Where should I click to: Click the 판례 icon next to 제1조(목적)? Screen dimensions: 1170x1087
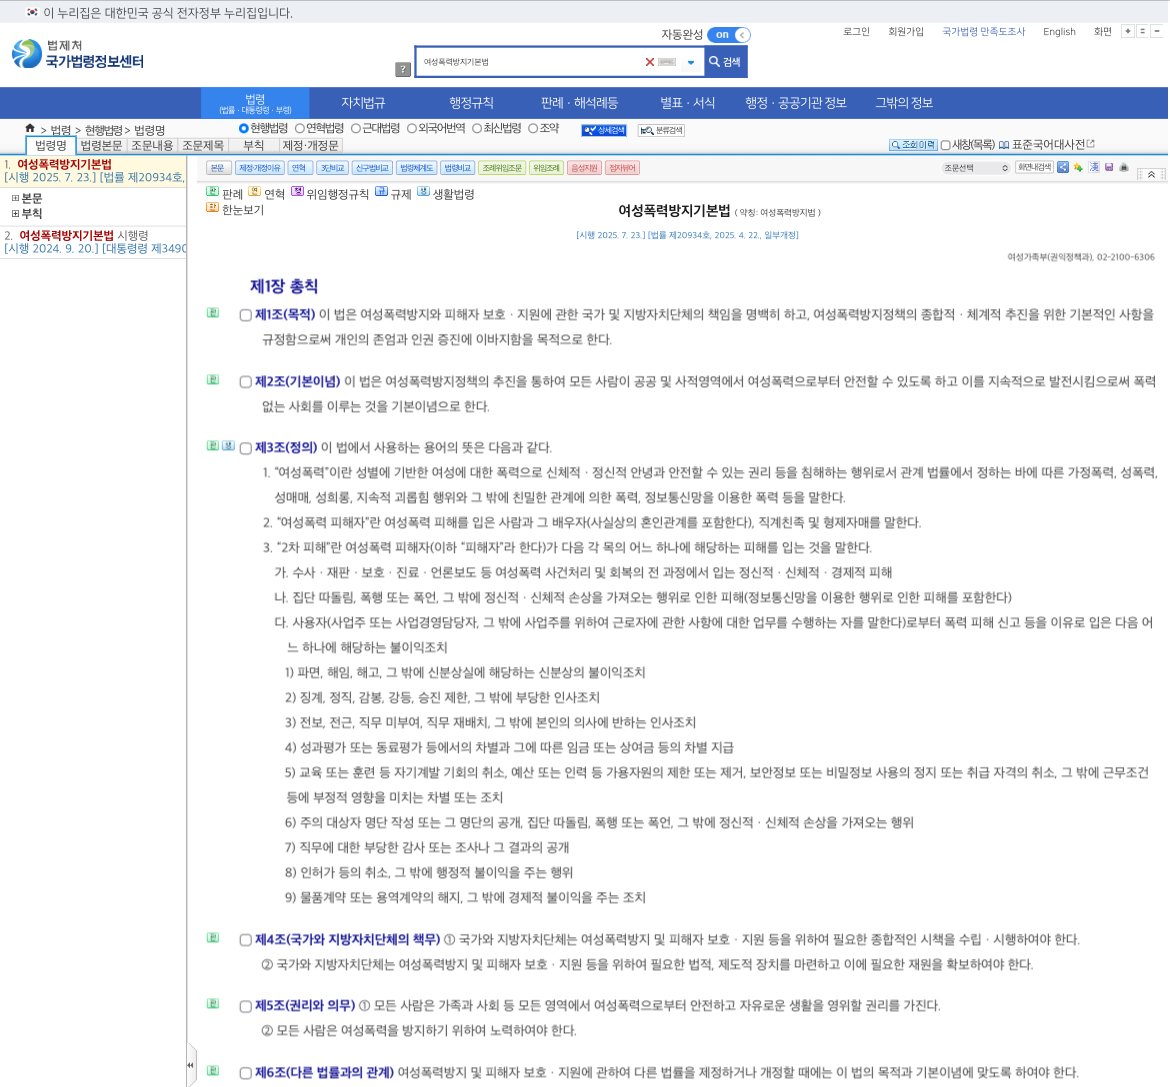pyautogui.click(x=212, y=313)
